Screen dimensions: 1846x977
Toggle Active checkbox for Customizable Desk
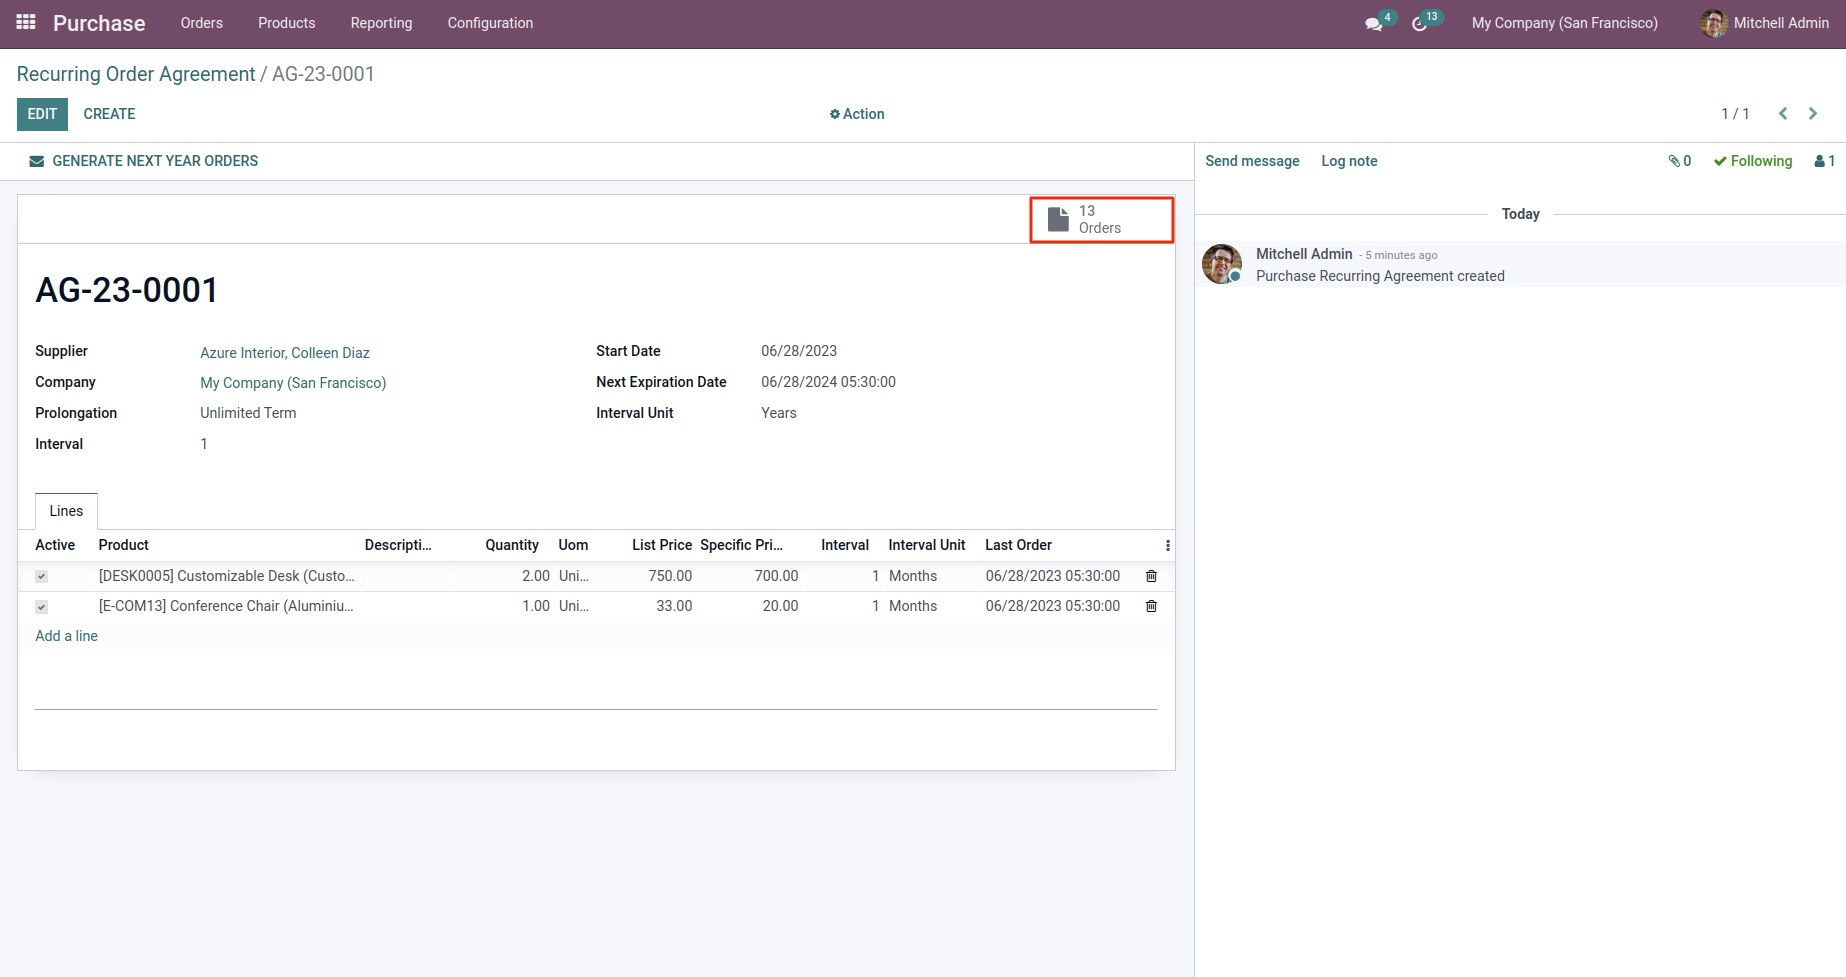[41, 576]
